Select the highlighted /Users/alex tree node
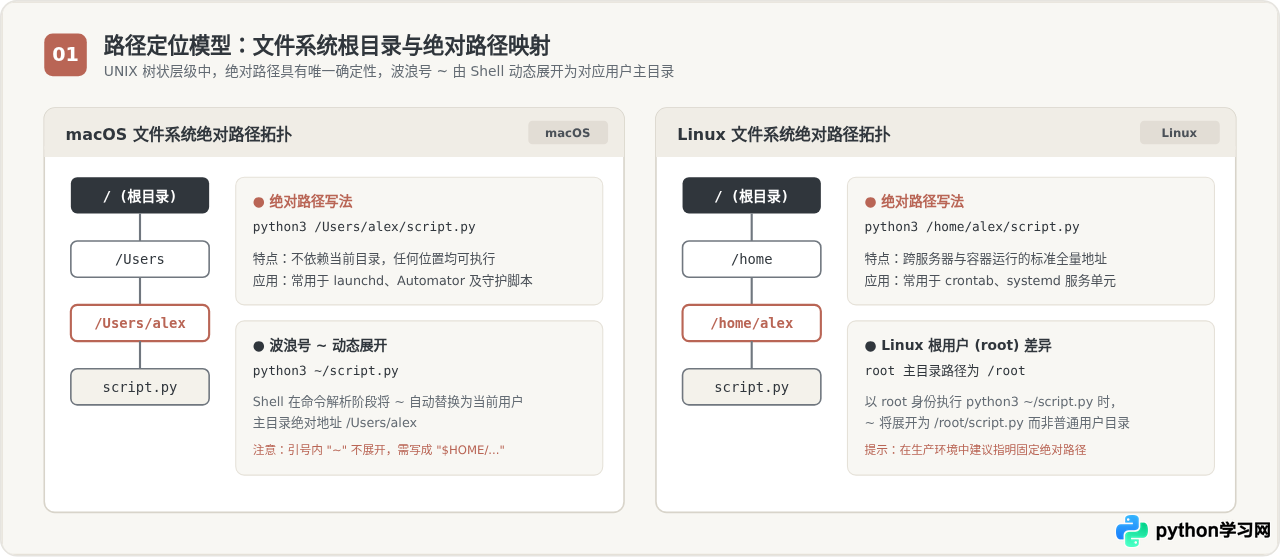1280x557 pixels. 140,323
